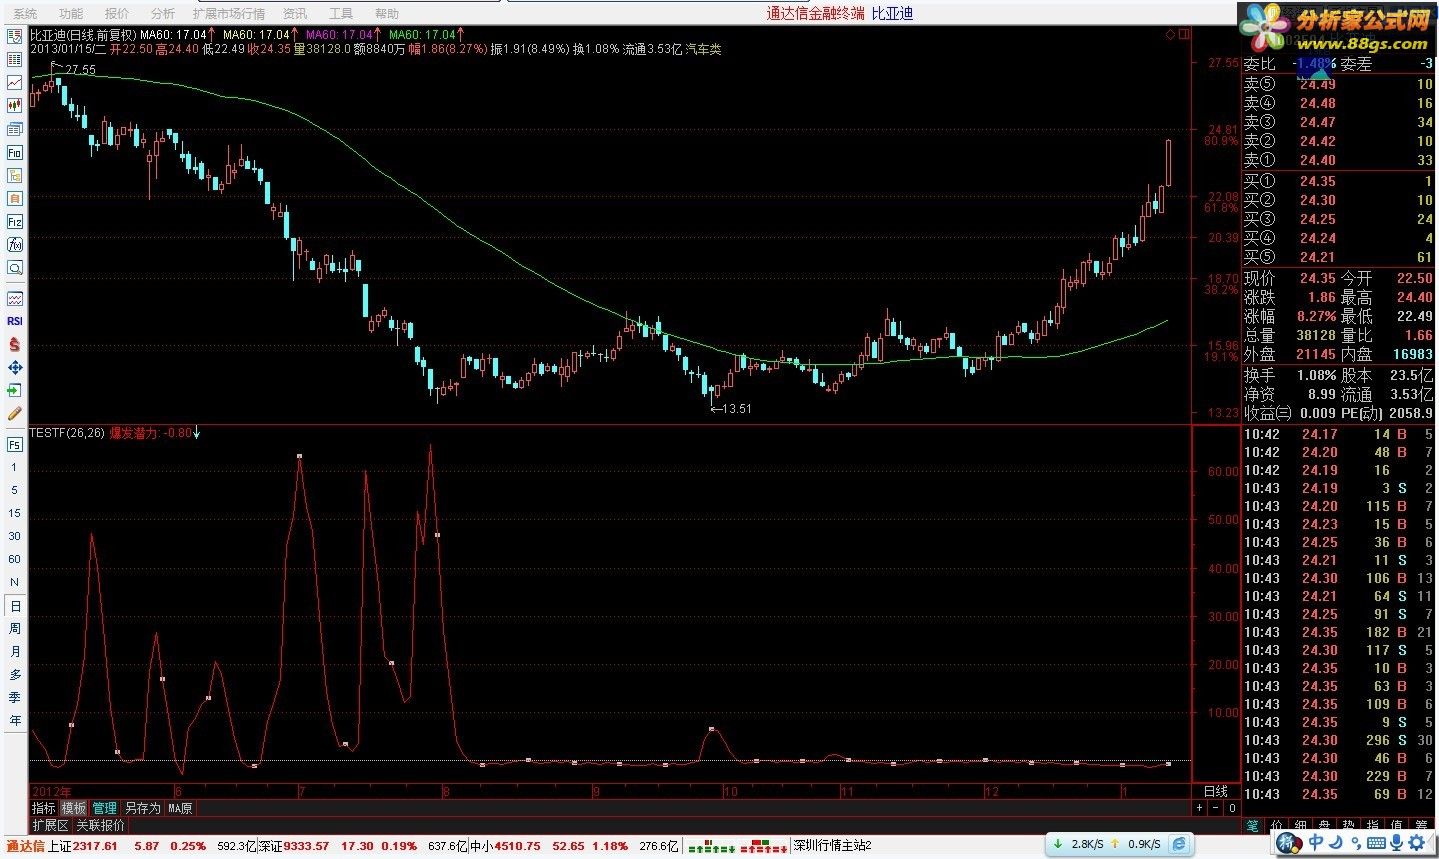The width and height of the screenshot is (1439, 859).
Task: Open the 日线 period selector at bottom right
Action: tap(1215, 791)
